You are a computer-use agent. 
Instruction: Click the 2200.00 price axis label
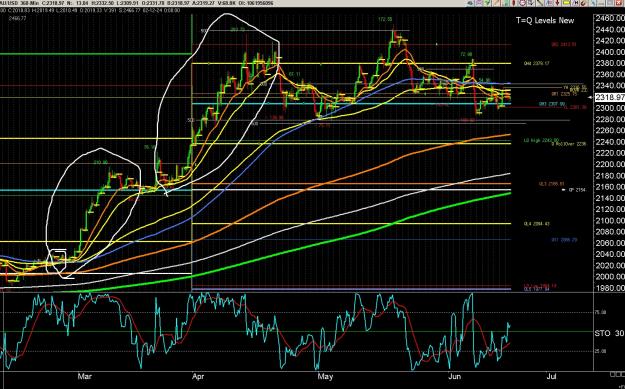point(609,164)
